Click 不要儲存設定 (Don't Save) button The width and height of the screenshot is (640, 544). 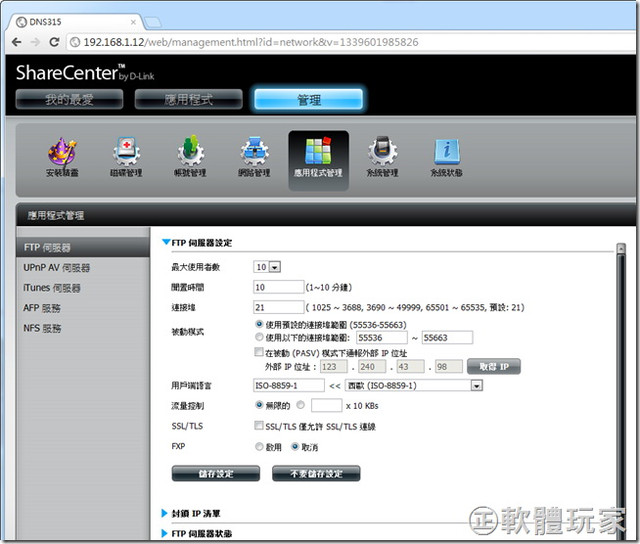click(316, 473)
